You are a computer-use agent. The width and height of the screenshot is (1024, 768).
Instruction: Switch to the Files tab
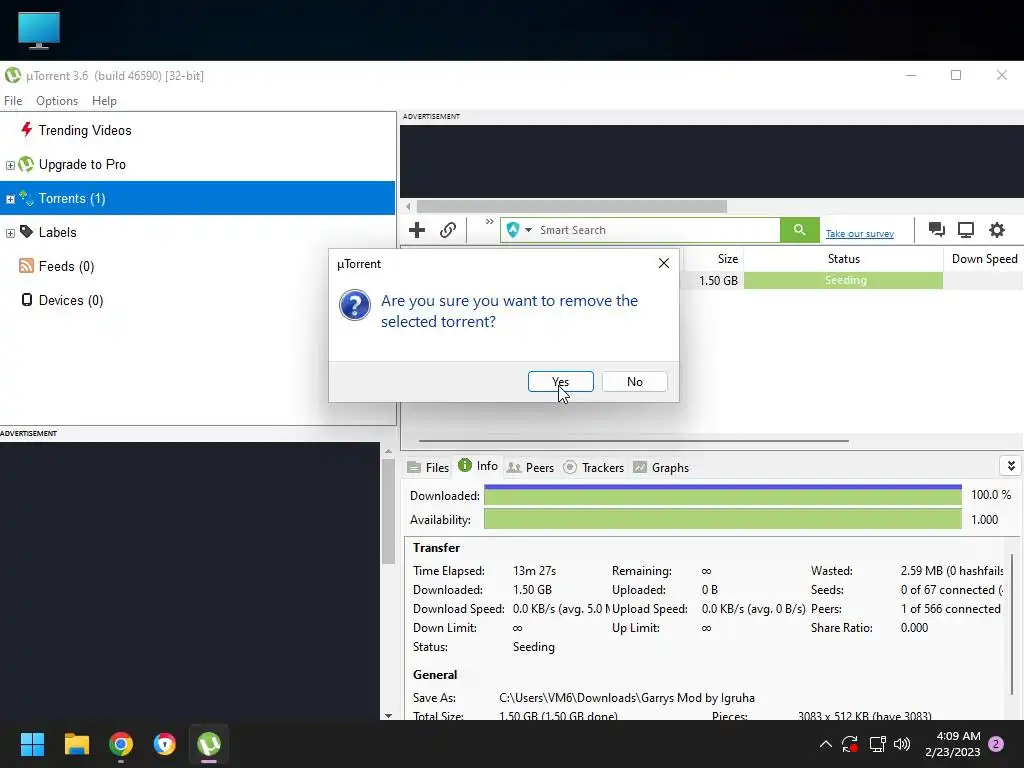428,468
